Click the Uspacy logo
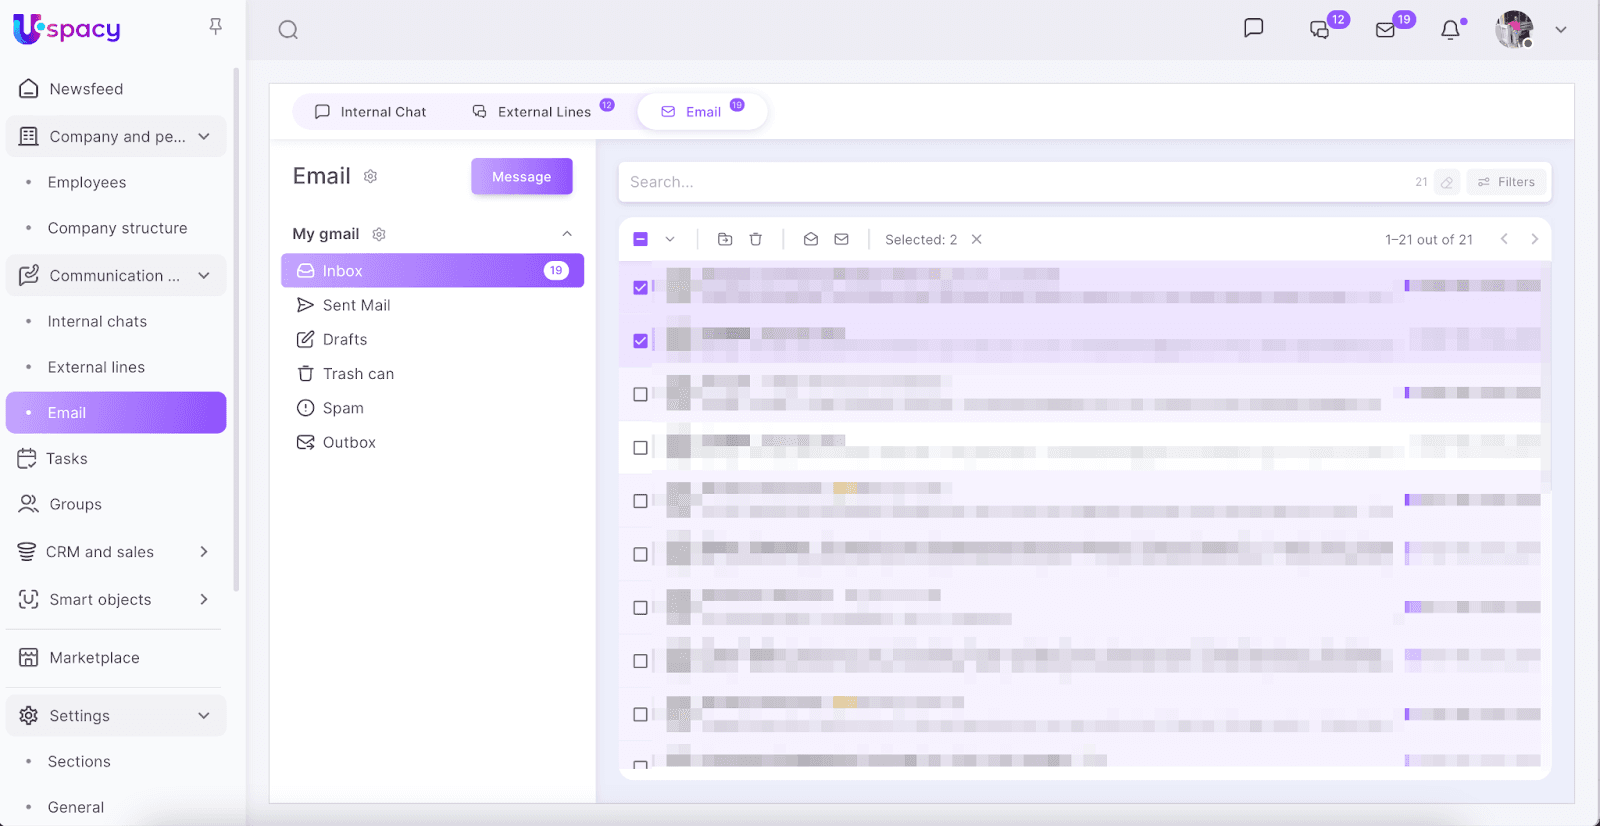Screen dimensions: 1600x826 point(67,29)
